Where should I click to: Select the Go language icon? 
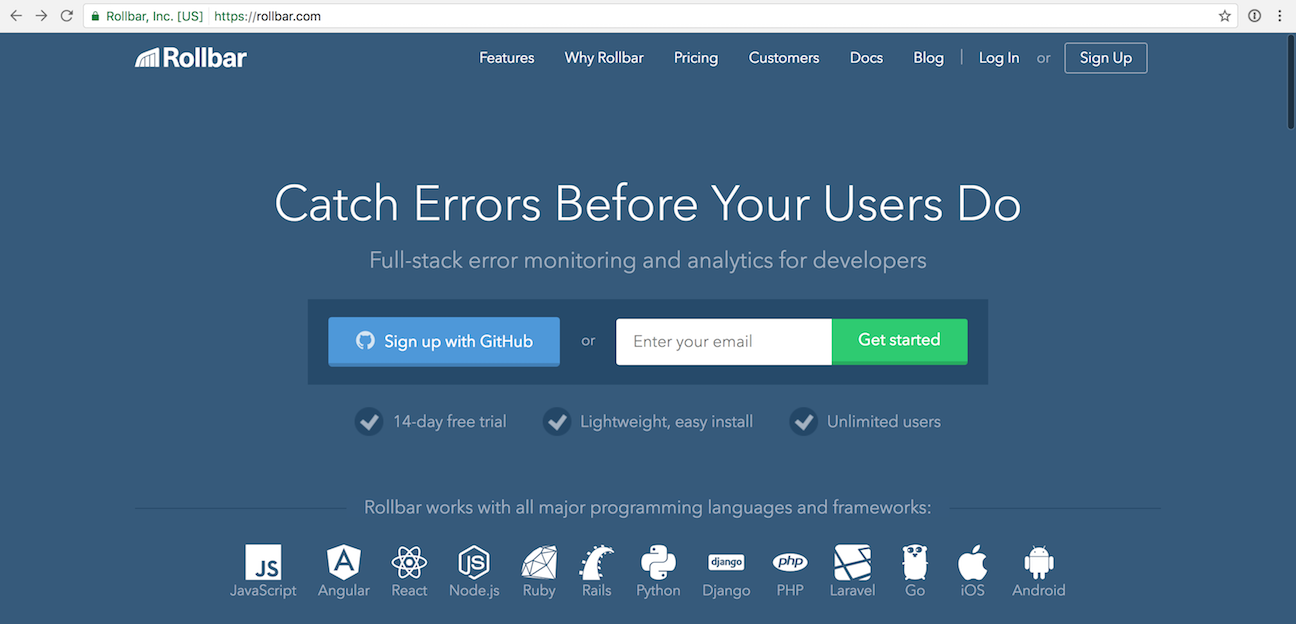(914, 562)
